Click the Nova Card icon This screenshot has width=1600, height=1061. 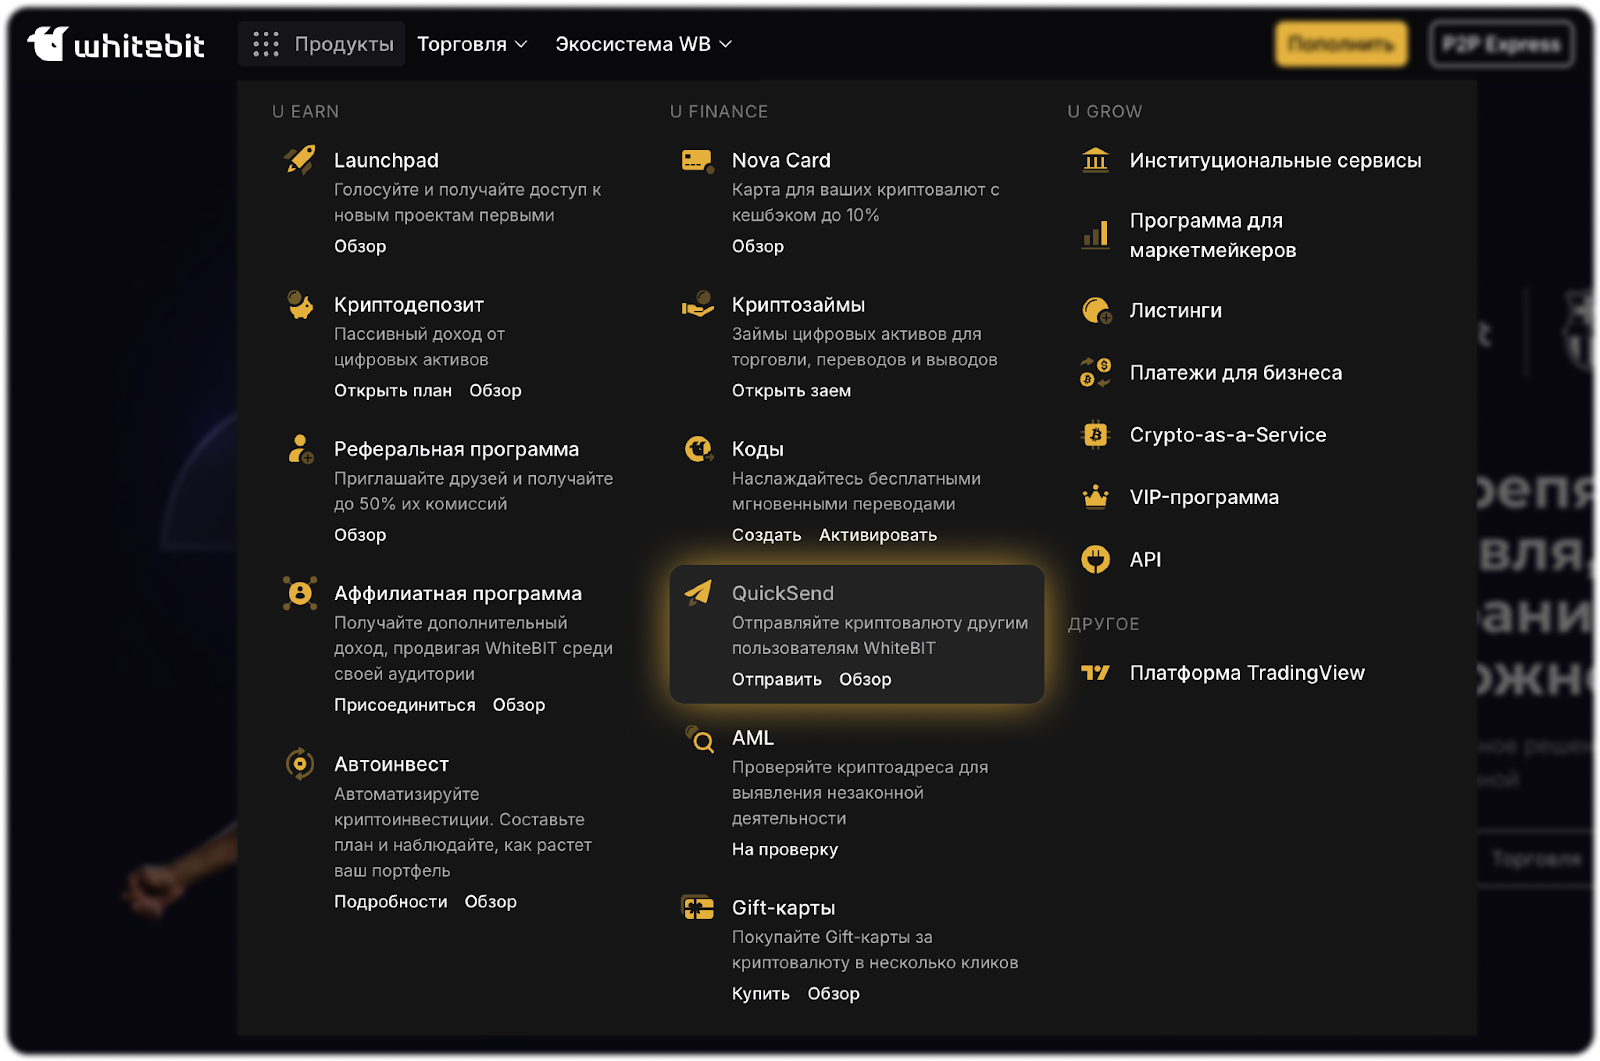coord(697,160)
